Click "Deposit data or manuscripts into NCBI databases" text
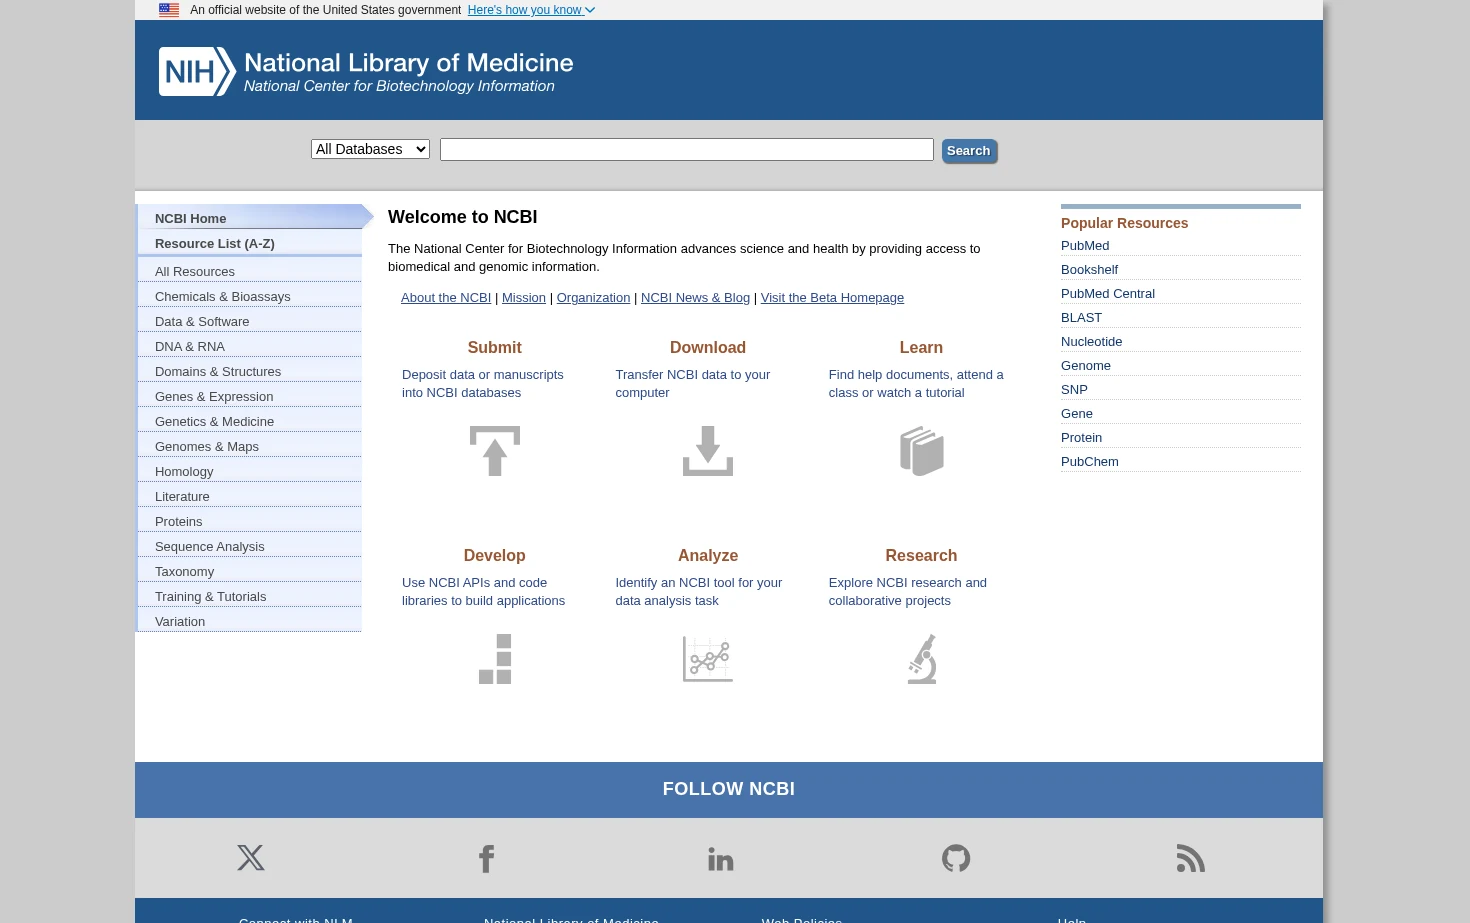 (x=483, y=384)
